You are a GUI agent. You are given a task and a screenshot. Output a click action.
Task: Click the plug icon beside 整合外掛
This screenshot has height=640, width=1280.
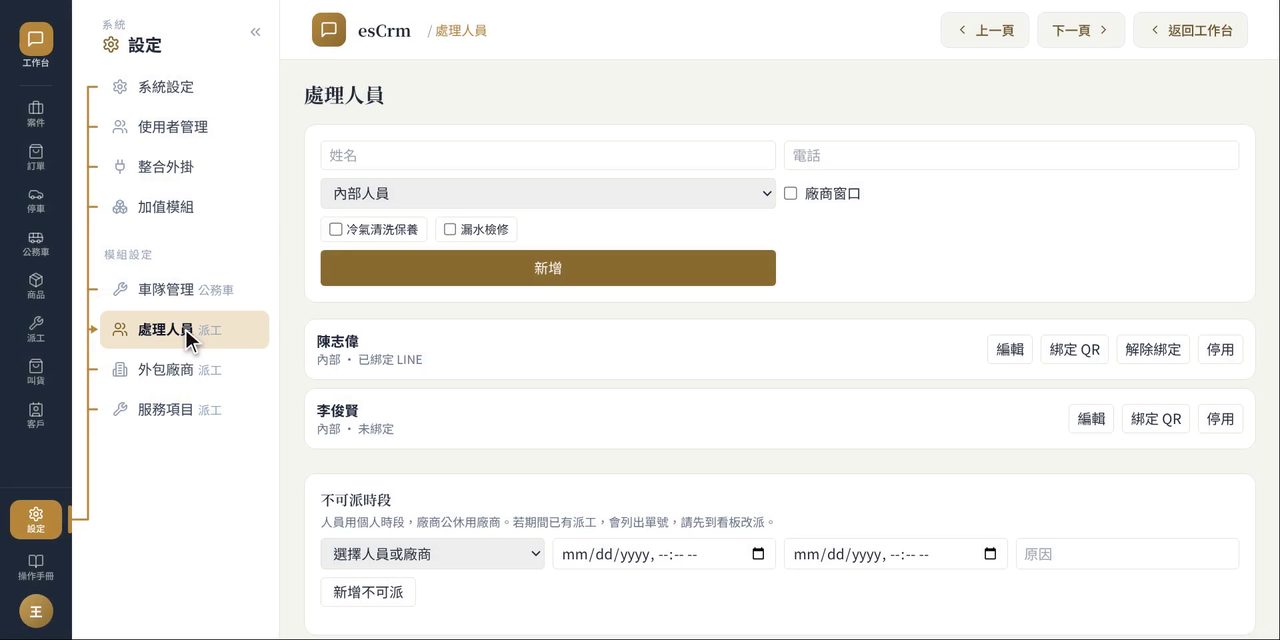tap(120, 167)
